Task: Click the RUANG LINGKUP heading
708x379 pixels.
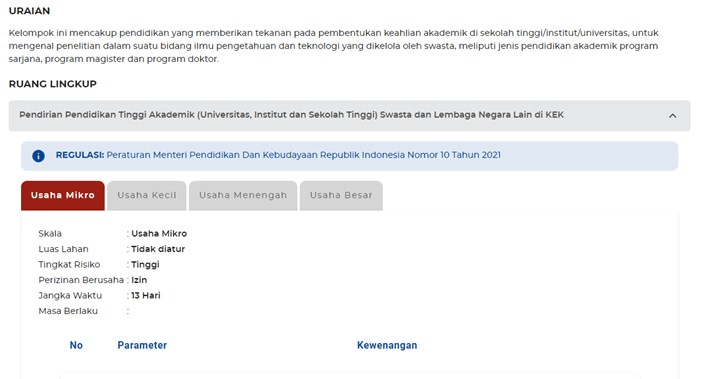Action: [52, 84]
